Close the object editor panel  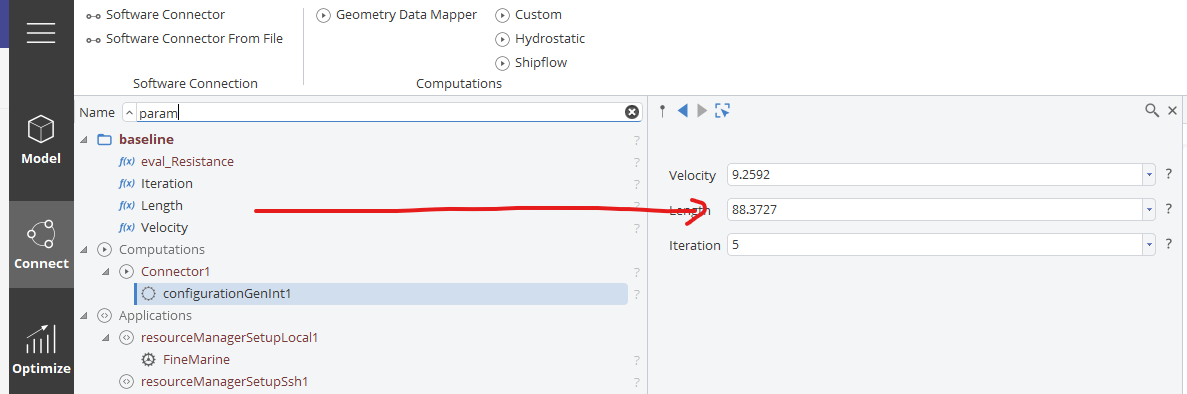[1172, 111]
